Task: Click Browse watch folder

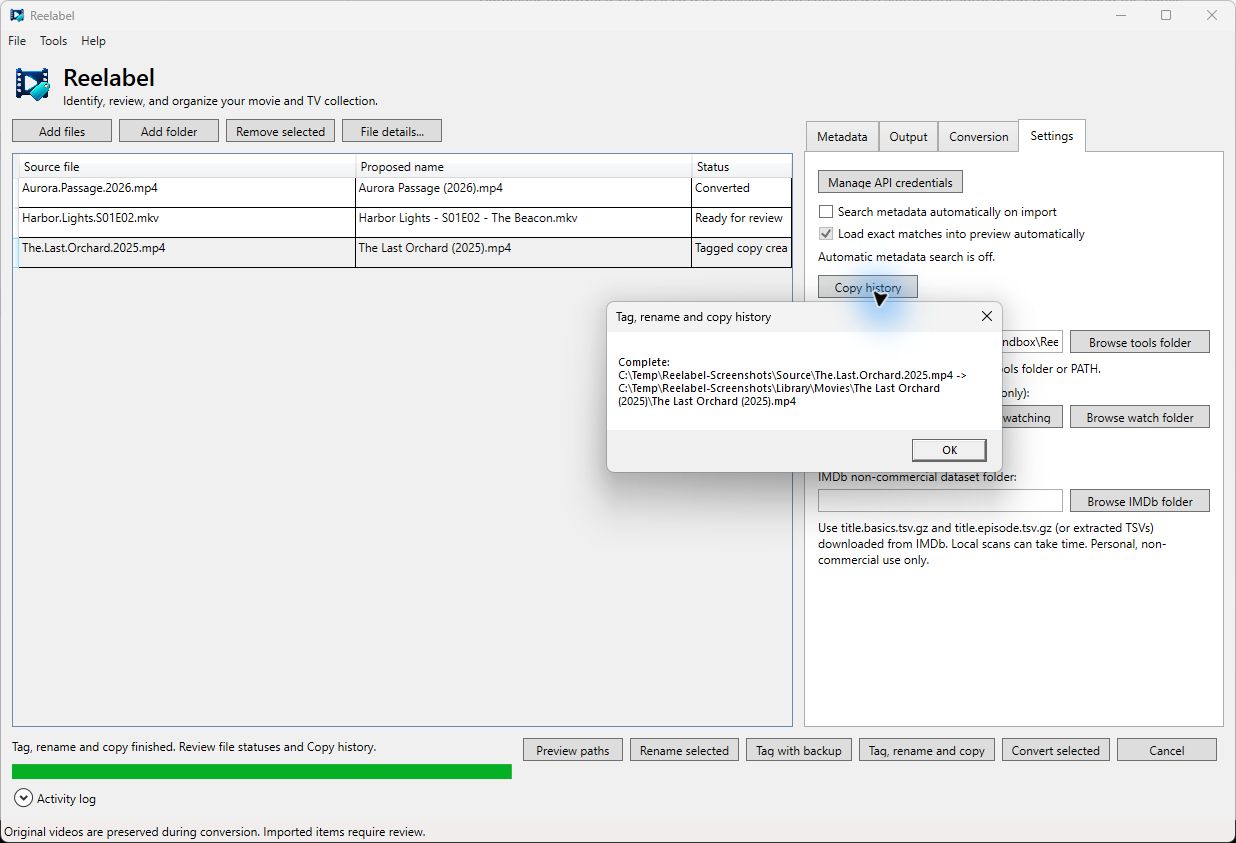Action: click(x=1139, y=417)
